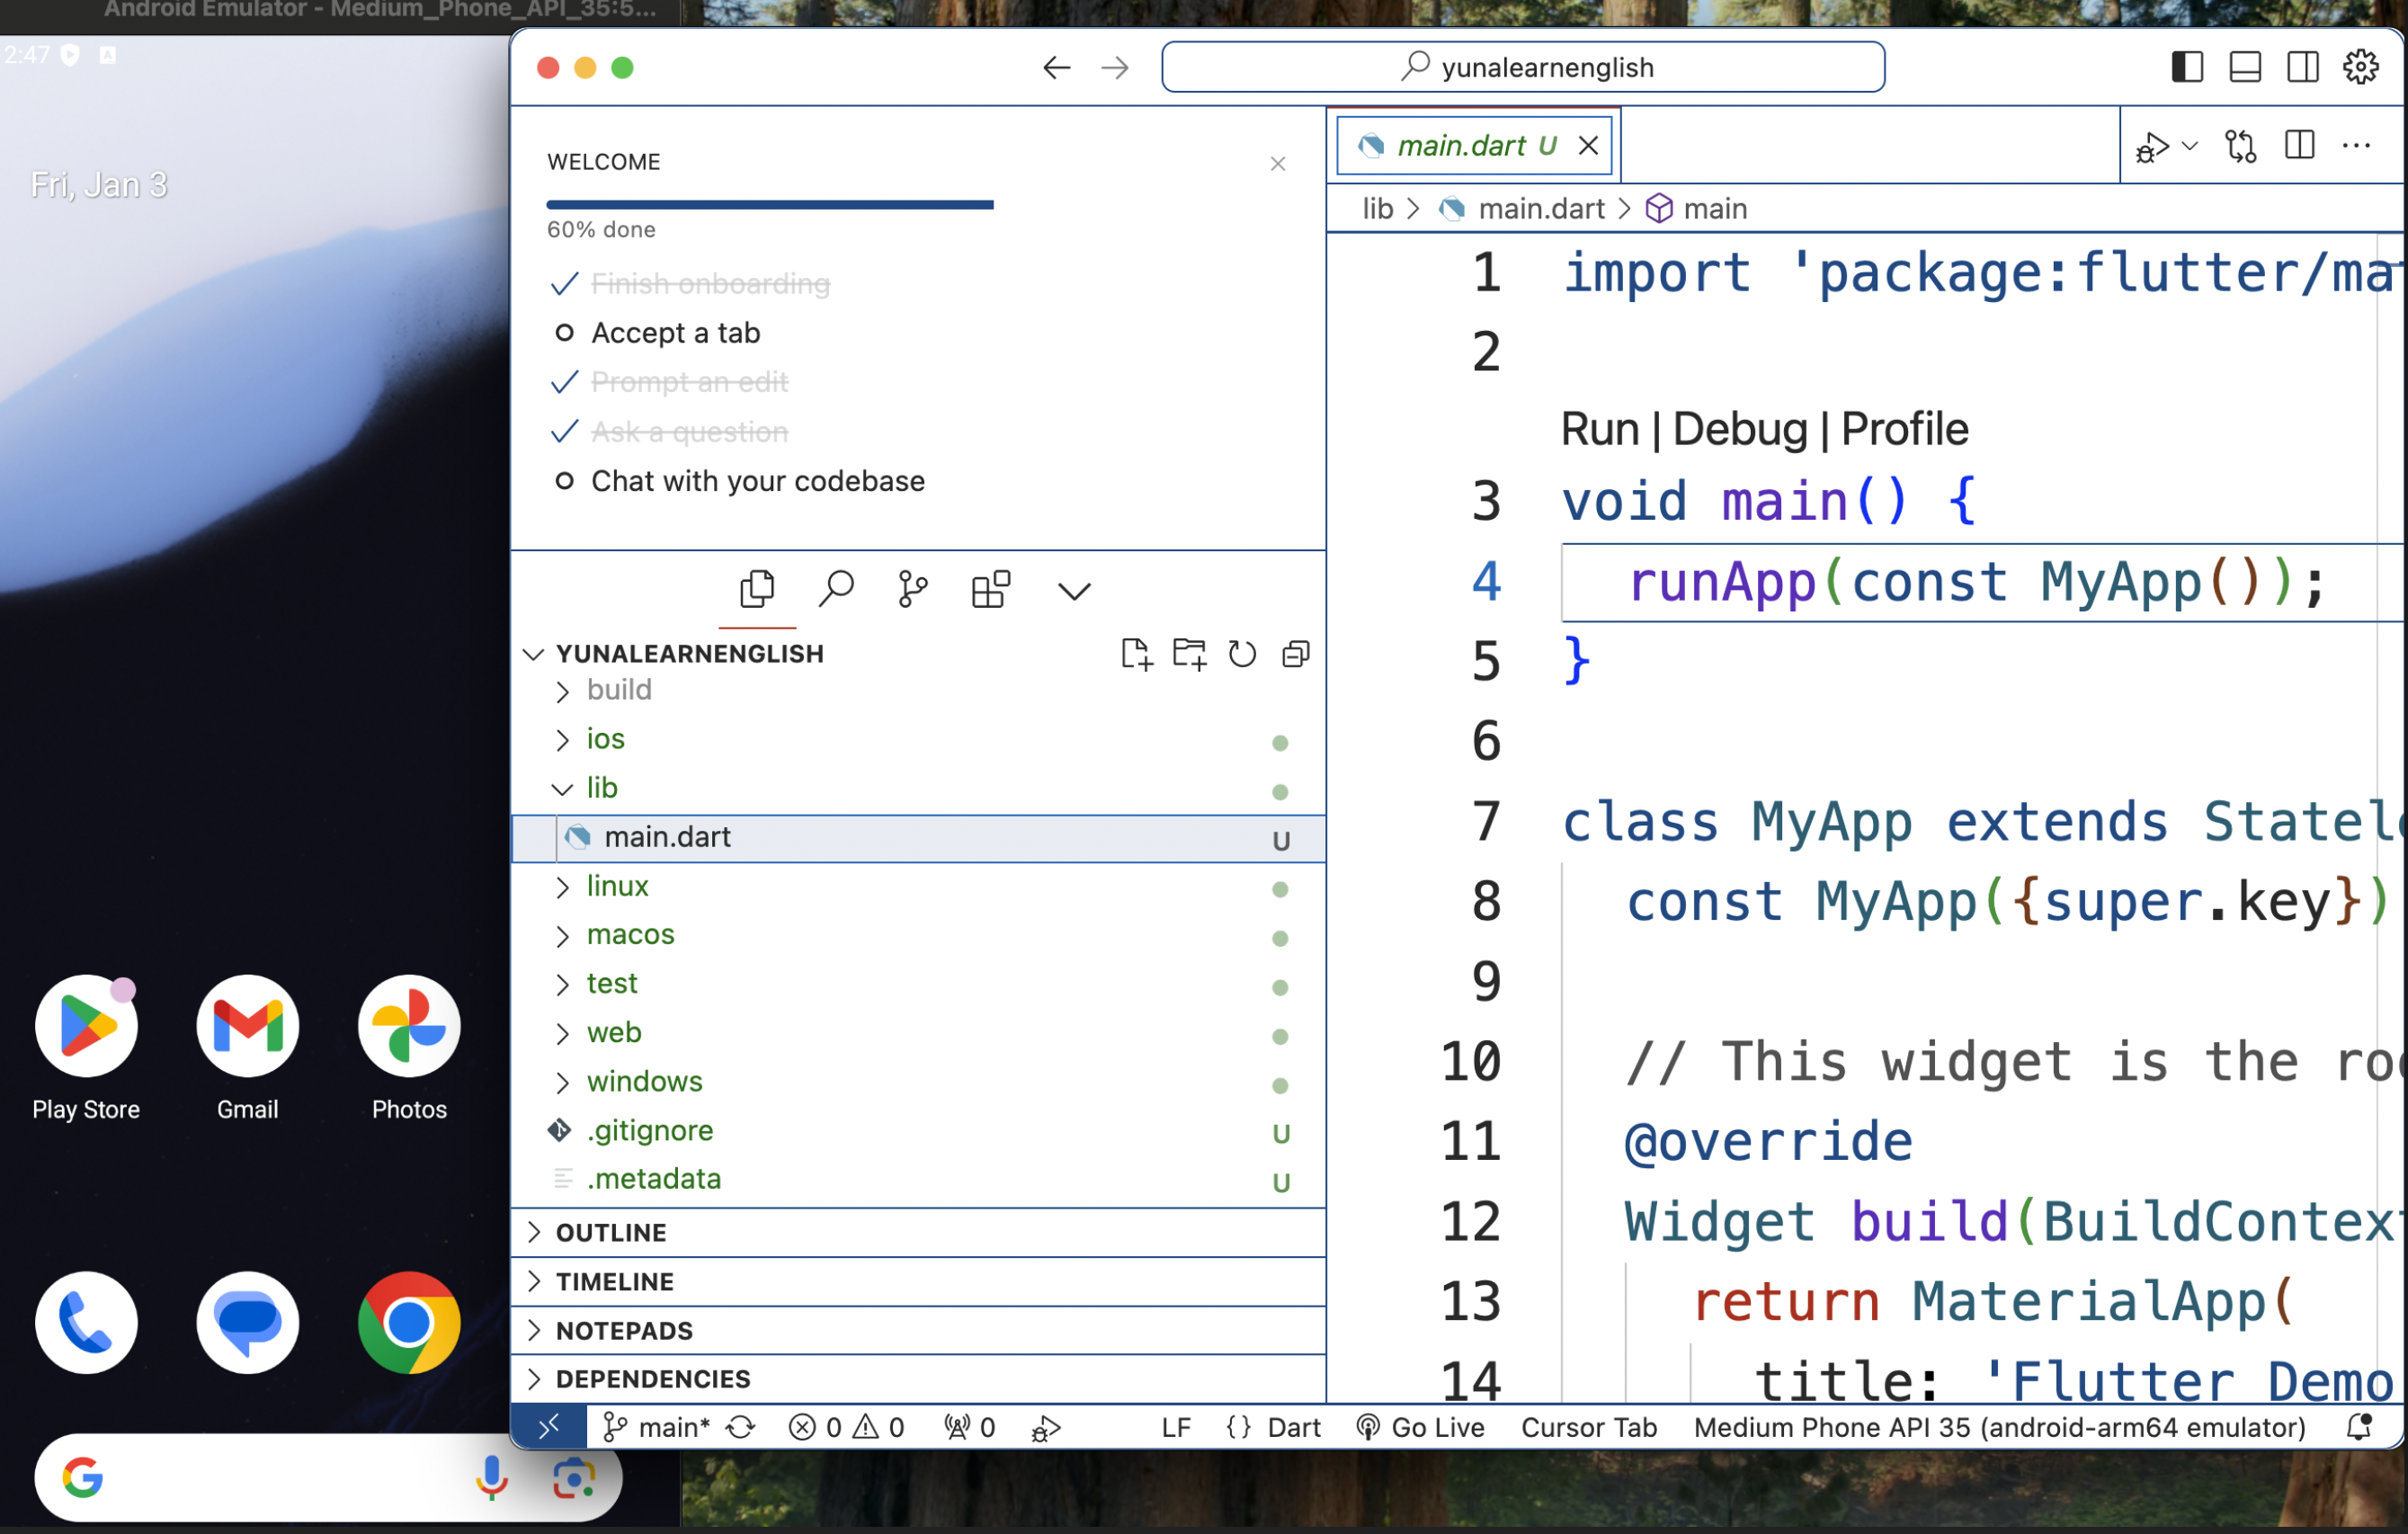Toggle the primary sidebar layout button

click(x=2187, y=67)
